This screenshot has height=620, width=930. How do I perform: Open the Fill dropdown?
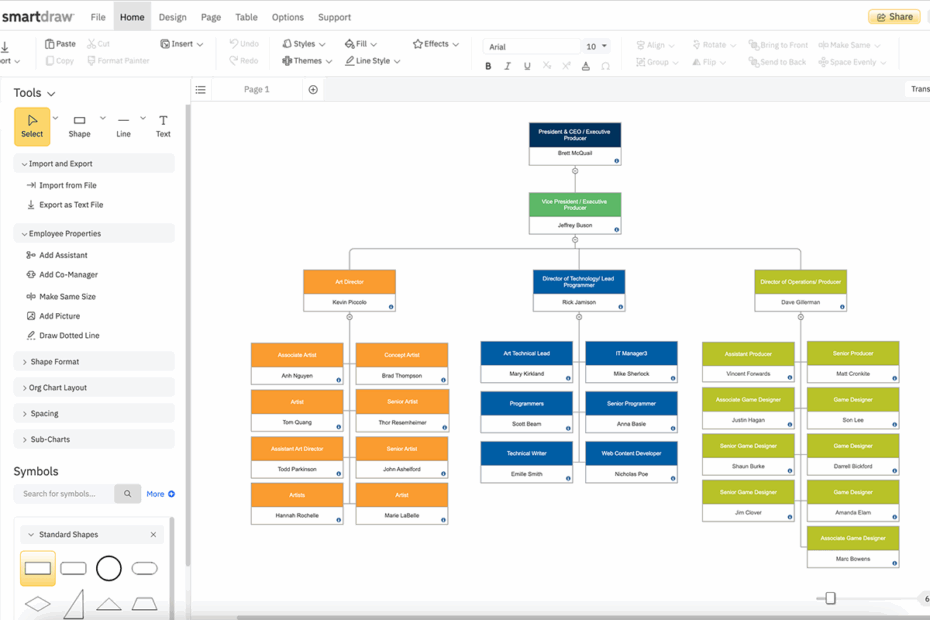click(x=361, y=44)
